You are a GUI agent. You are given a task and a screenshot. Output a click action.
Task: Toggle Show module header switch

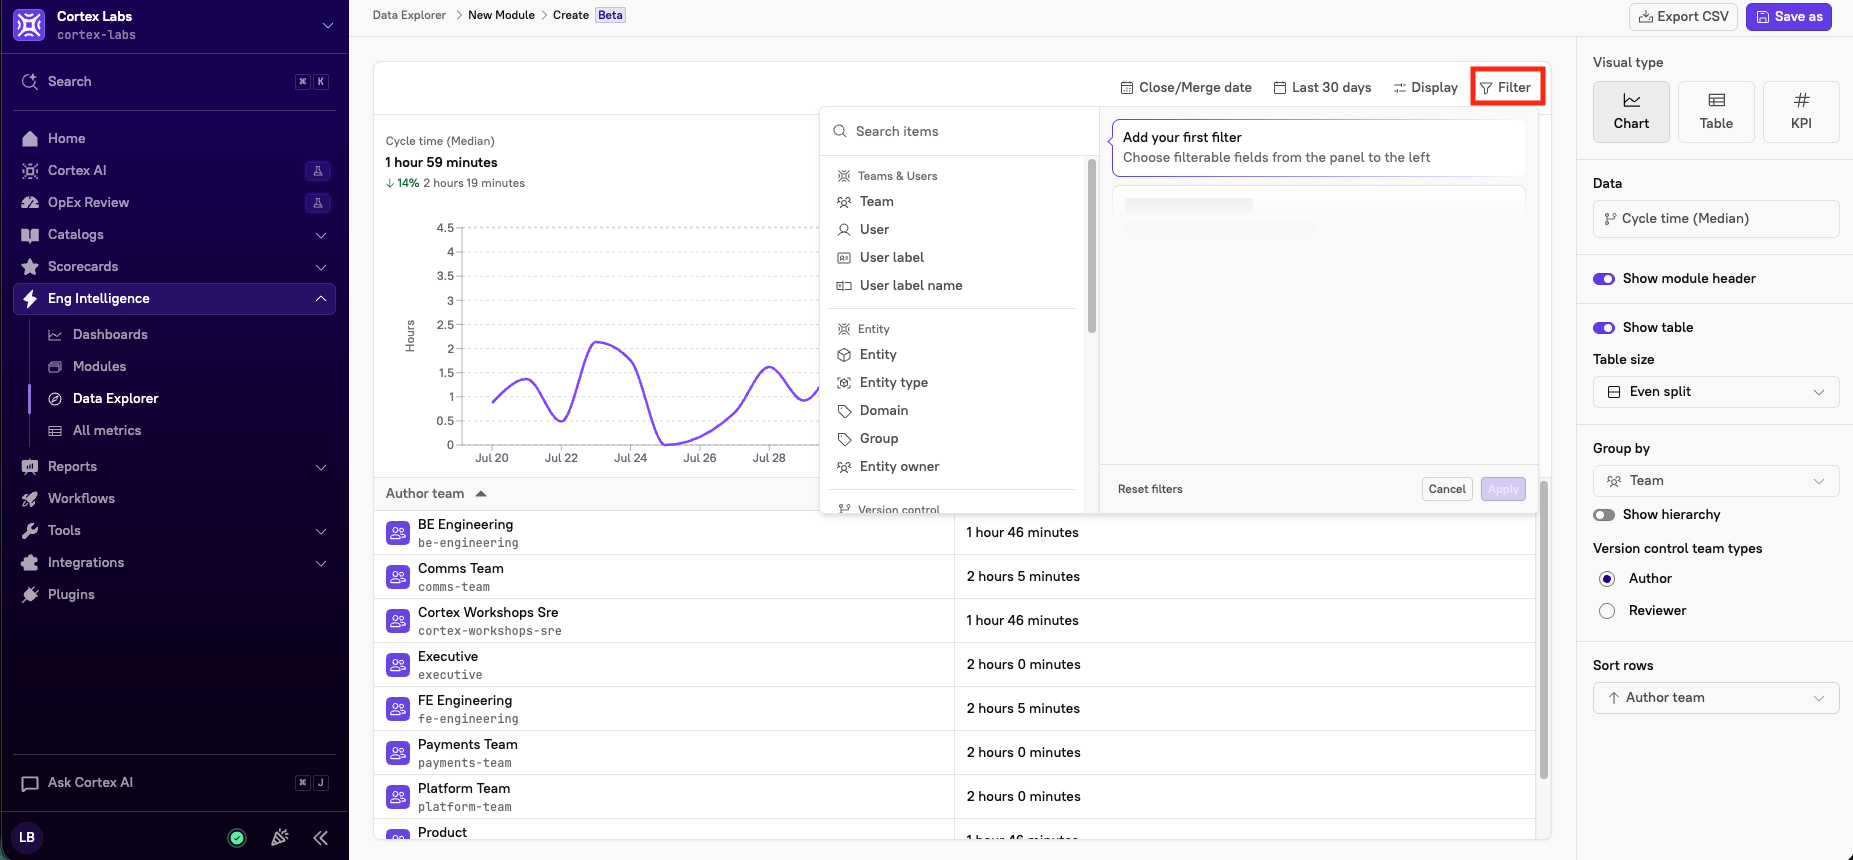[1604, 279]
